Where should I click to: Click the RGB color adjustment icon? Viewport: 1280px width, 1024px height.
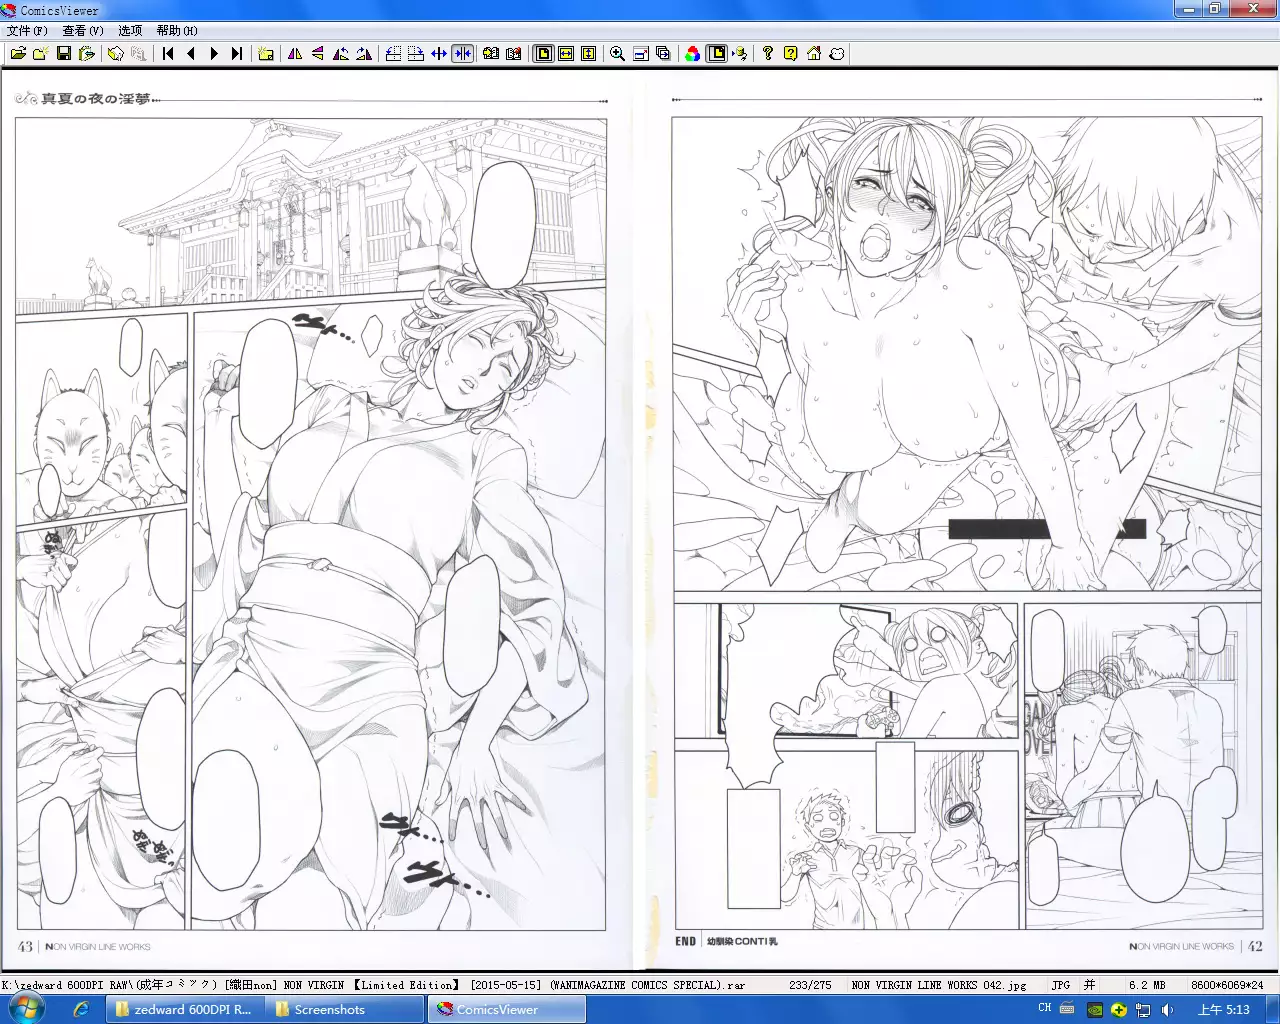(692, 54)
